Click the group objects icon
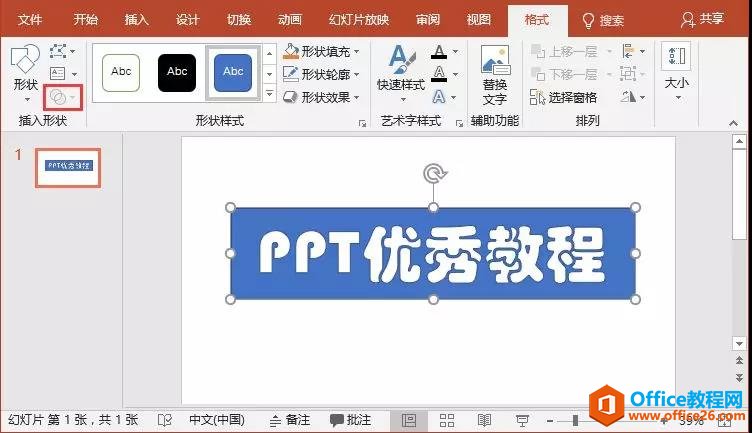Viewport: 752px width, 433px height. coord(628,74)
